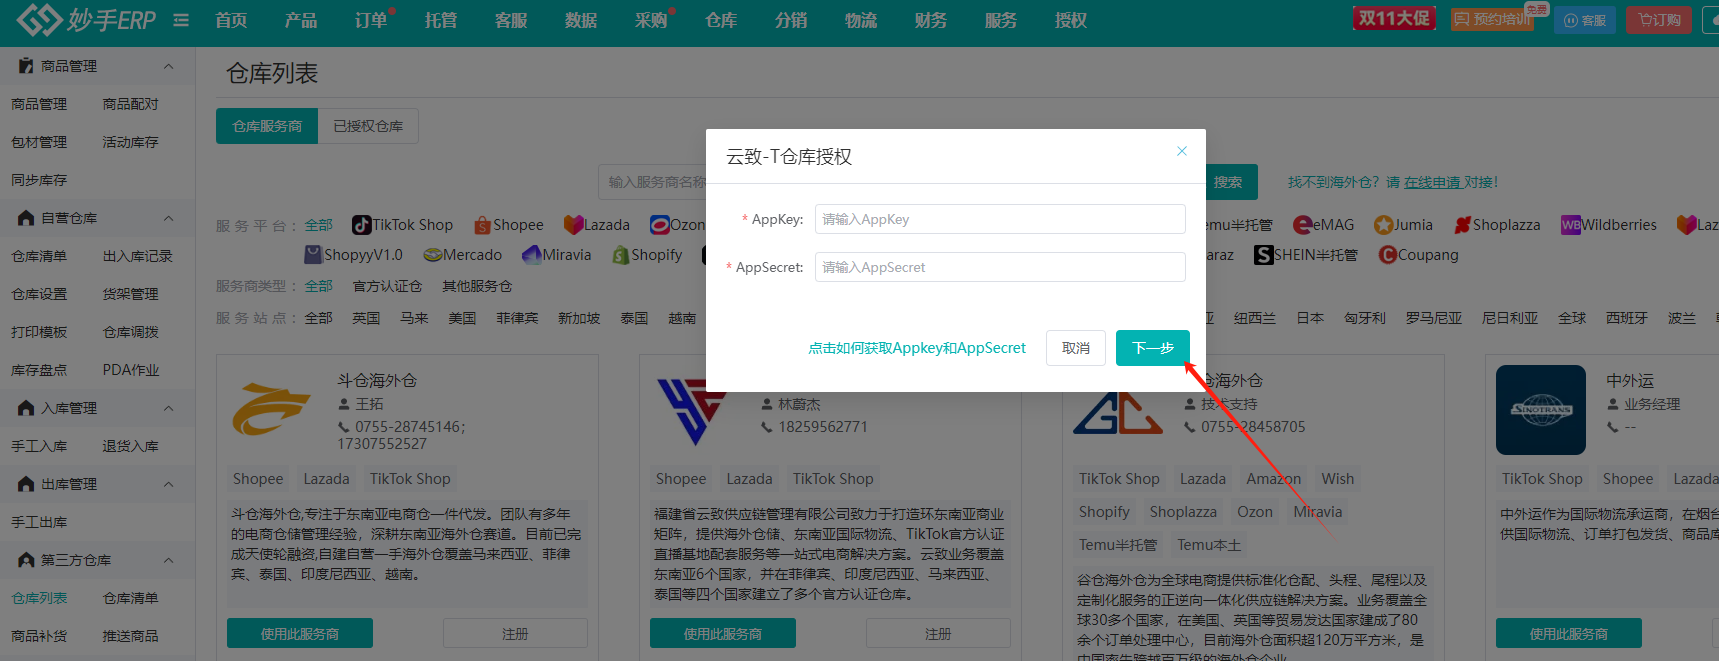
Task: Click the 预约培训 button
Action: pyautogui.click(x=1492, y=19)
